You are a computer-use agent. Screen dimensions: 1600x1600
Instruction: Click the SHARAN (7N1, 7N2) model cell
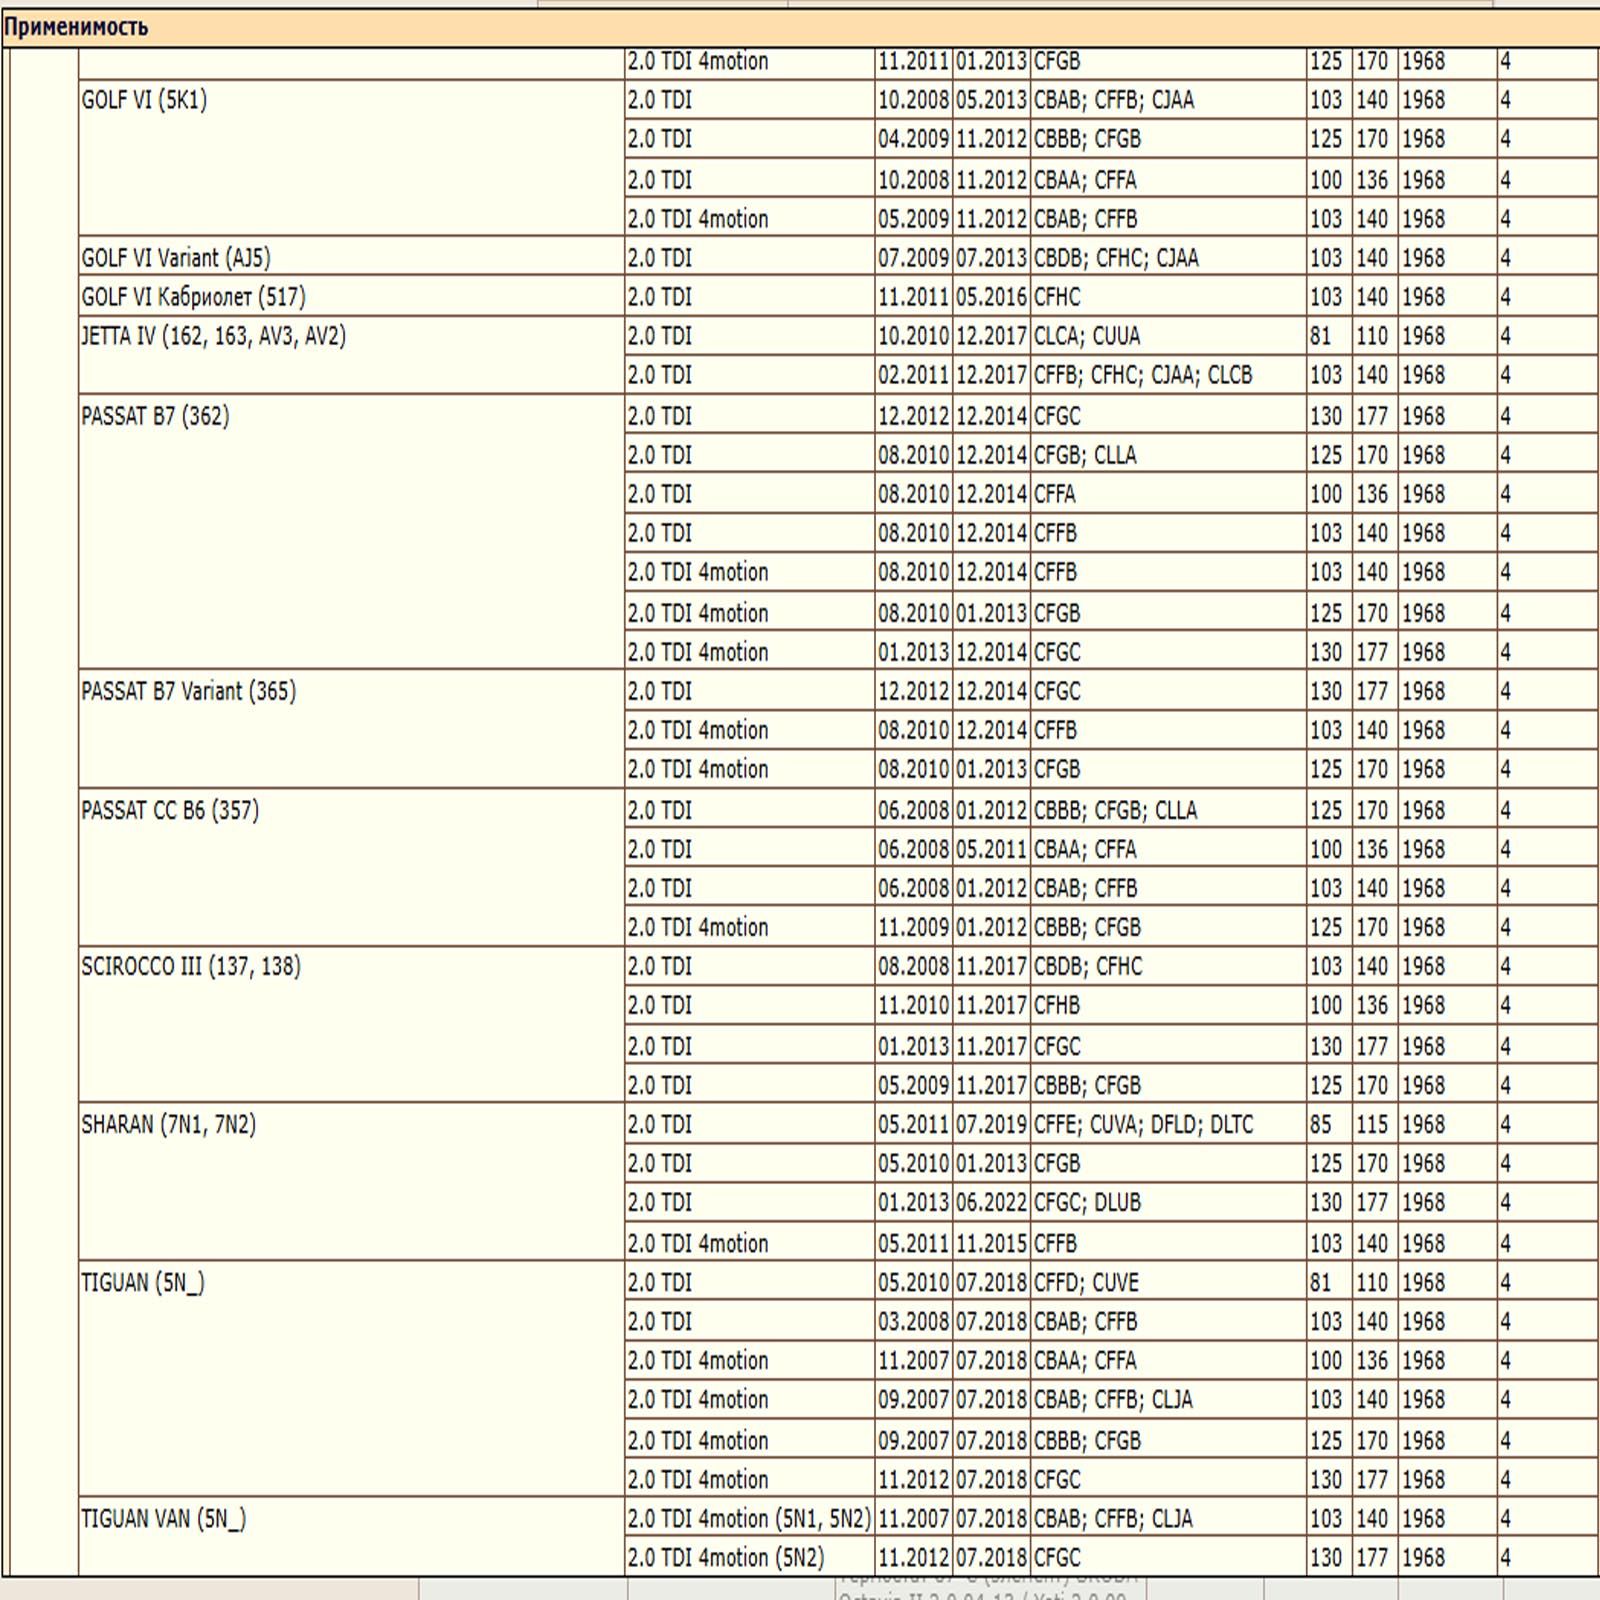(x=168, y=1125)
